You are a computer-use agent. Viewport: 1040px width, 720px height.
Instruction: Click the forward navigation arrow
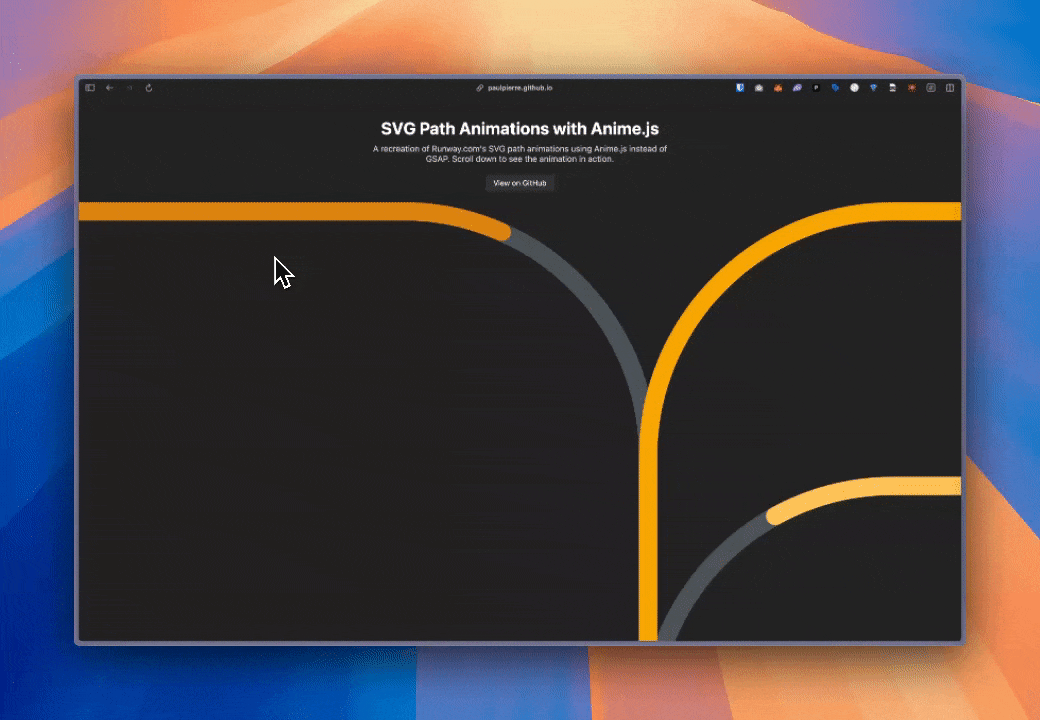129,88
